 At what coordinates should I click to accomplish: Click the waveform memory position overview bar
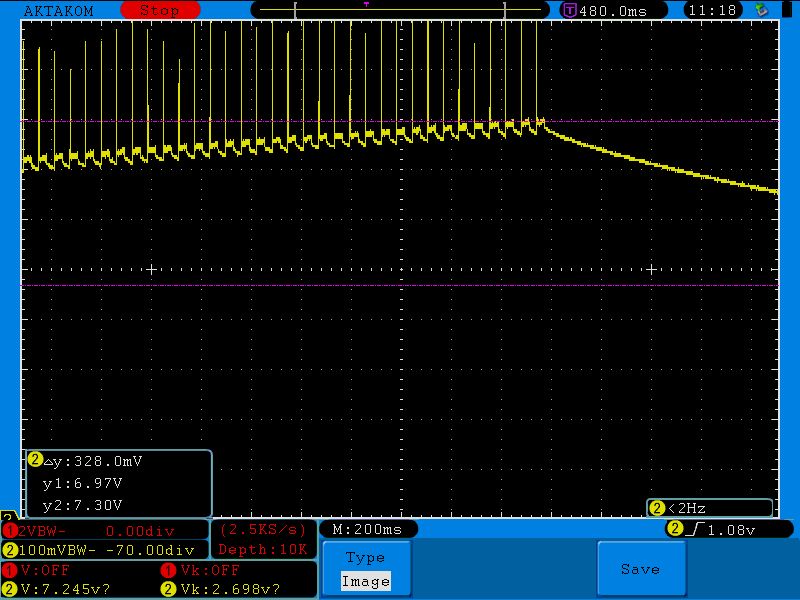[x=400, y=10]
